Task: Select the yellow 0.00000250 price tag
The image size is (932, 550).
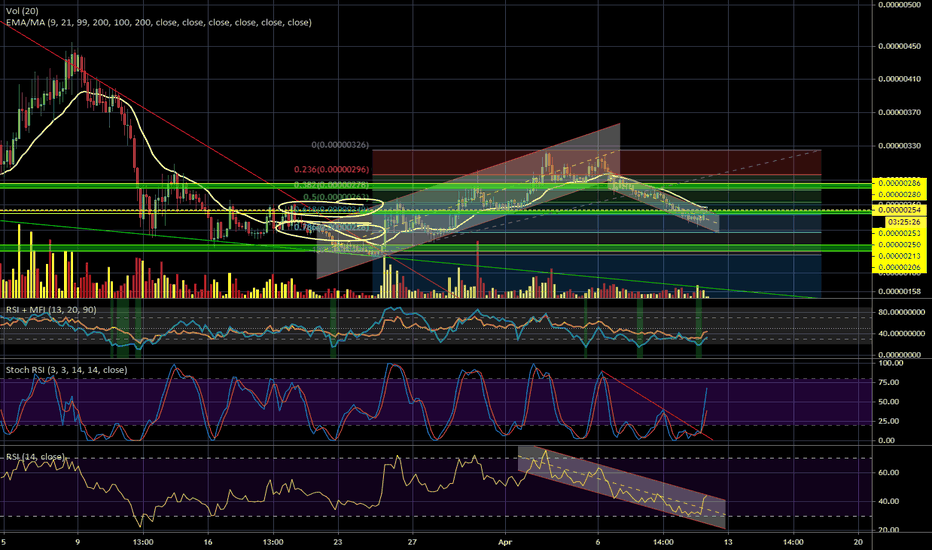Action: tap(899, 244)
